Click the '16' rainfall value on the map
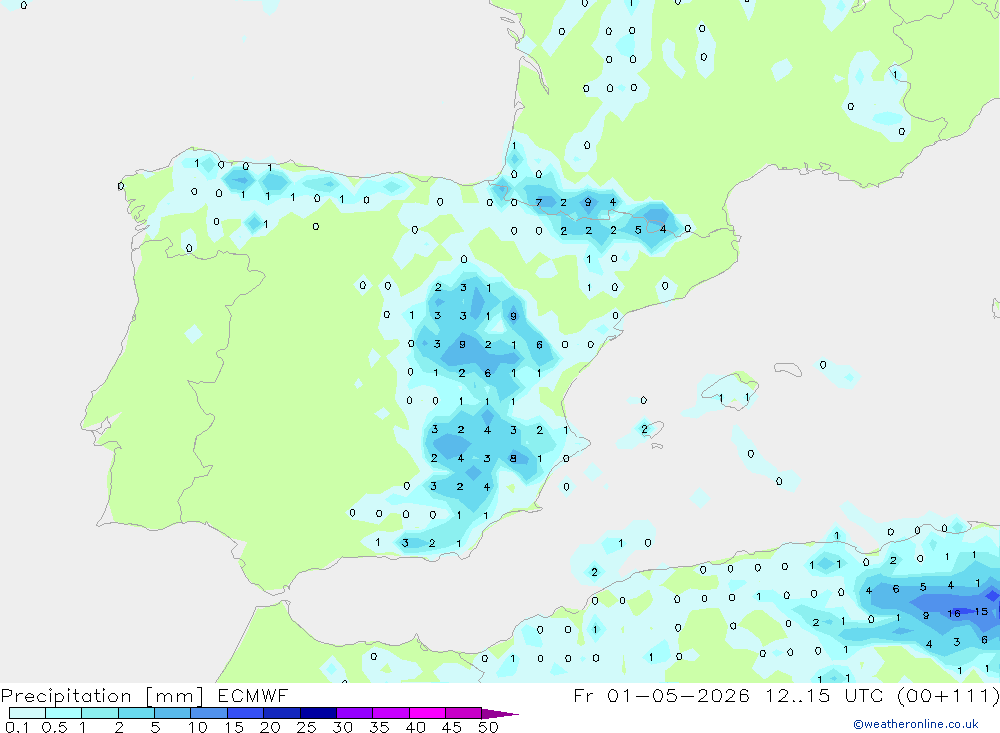Image resolution: width=1000 pixels, height=733 pixels. pyautogui.click(x=954, y=613)
